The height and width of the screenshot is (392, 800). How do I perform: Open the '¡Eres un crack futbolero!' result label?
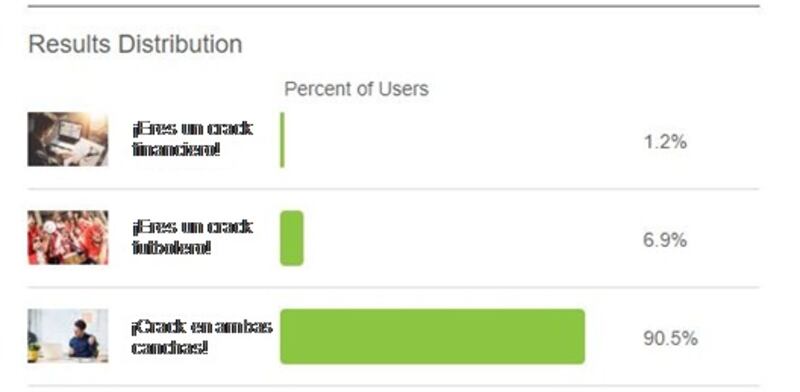192,237
